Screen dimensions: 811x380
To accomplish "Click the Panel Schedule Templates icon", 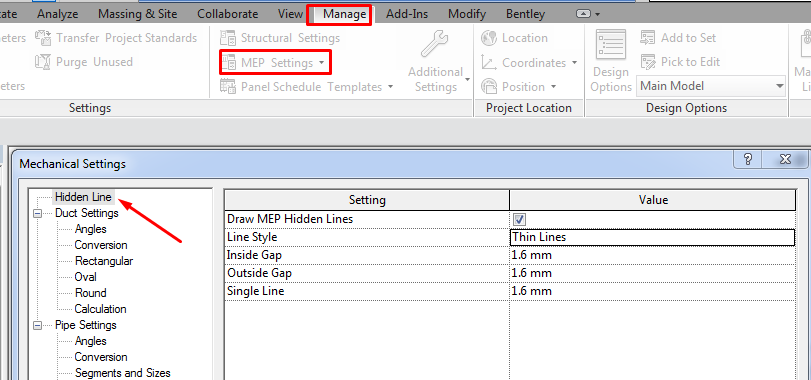I will click(x=228, y=87).
